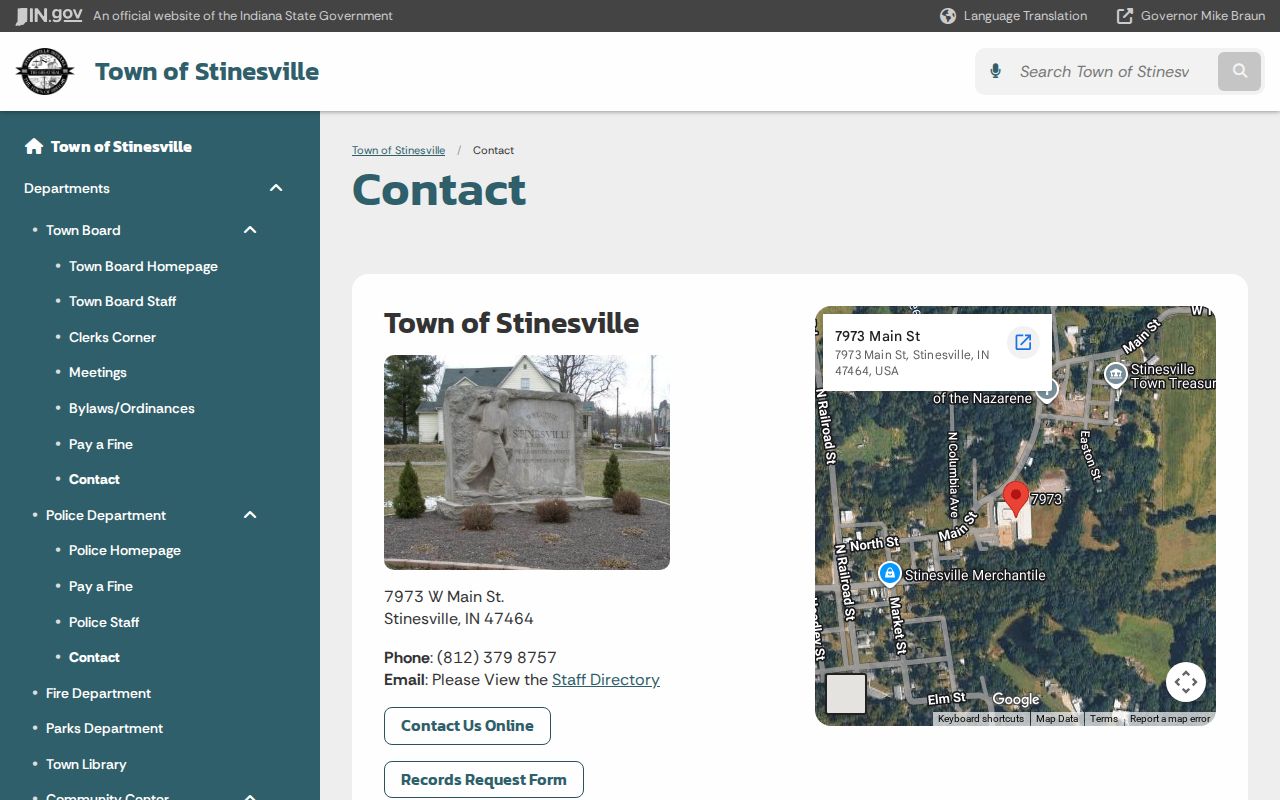Click the Language Translation link
Image resolution: width=1280 pixels, height=800 pixels.
[x=1025, y=16]
